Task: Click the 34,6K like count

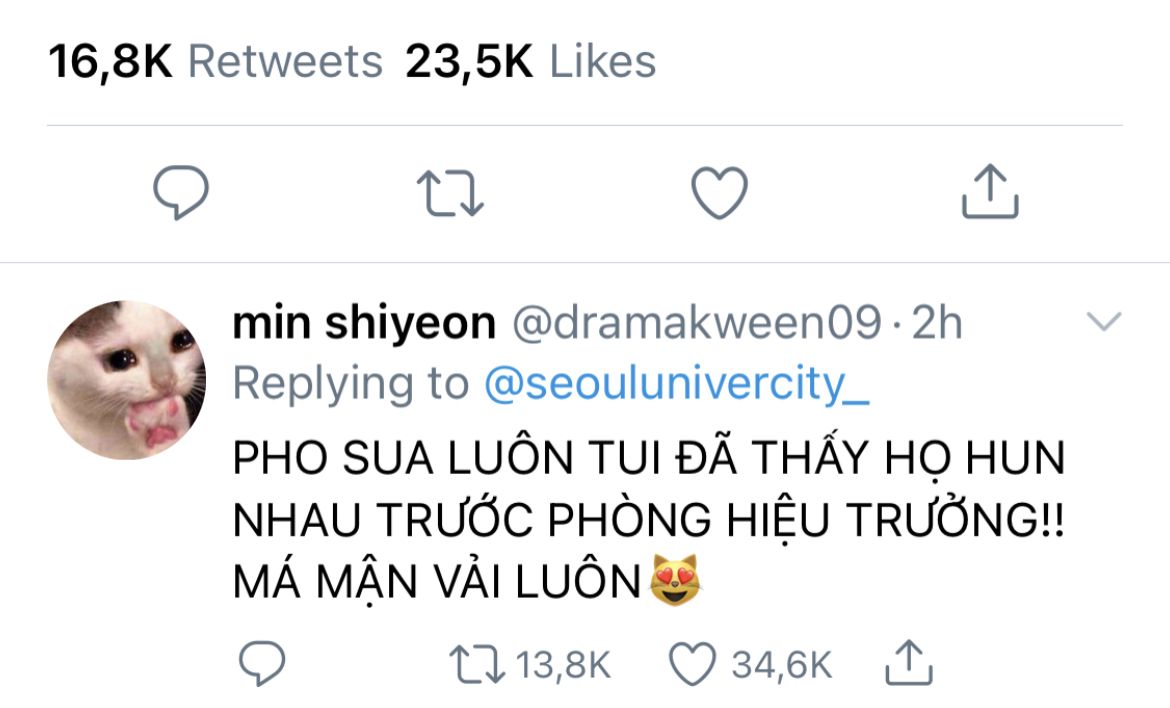Action: [781, 665]
